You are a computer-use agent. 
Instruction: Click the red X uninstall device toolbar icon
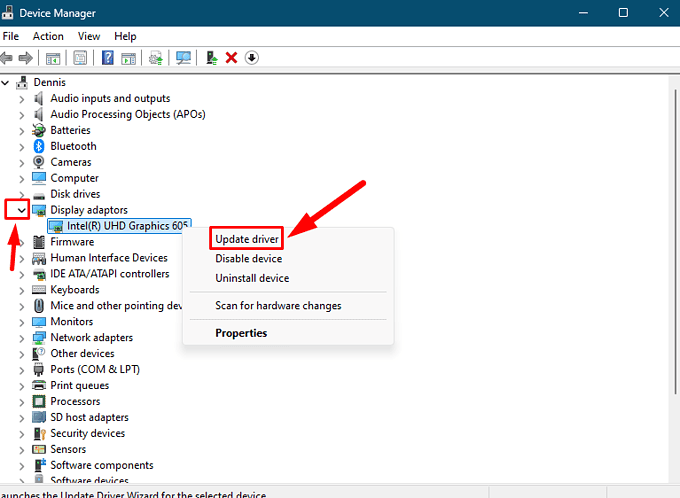(231, 58)
